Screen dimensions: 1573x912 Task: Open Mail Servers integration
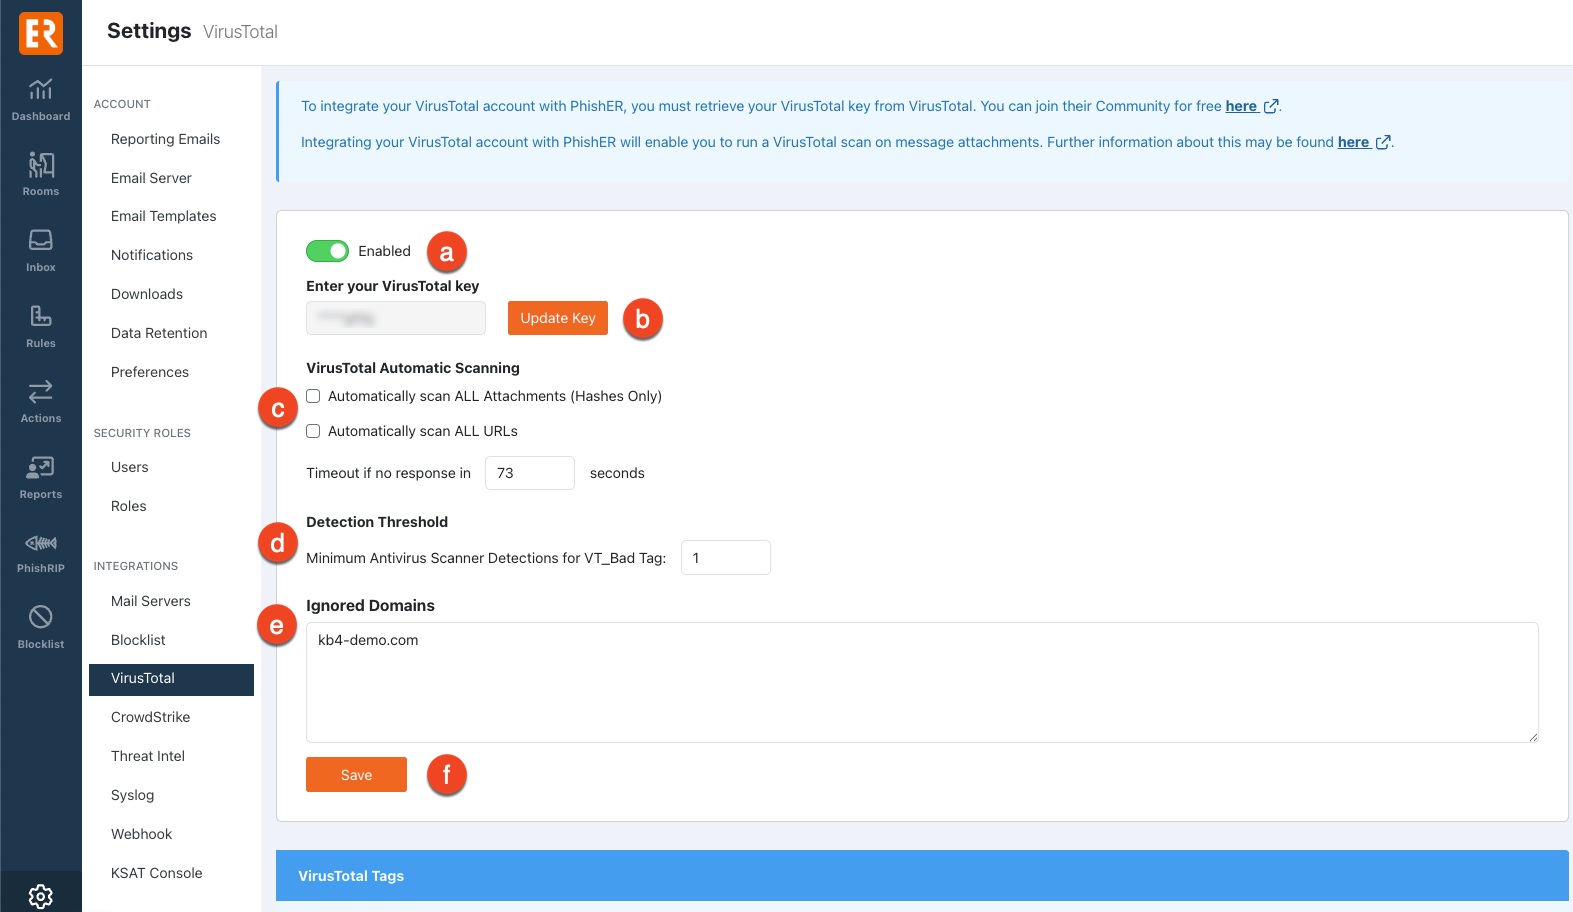click(x=151, y=601)
